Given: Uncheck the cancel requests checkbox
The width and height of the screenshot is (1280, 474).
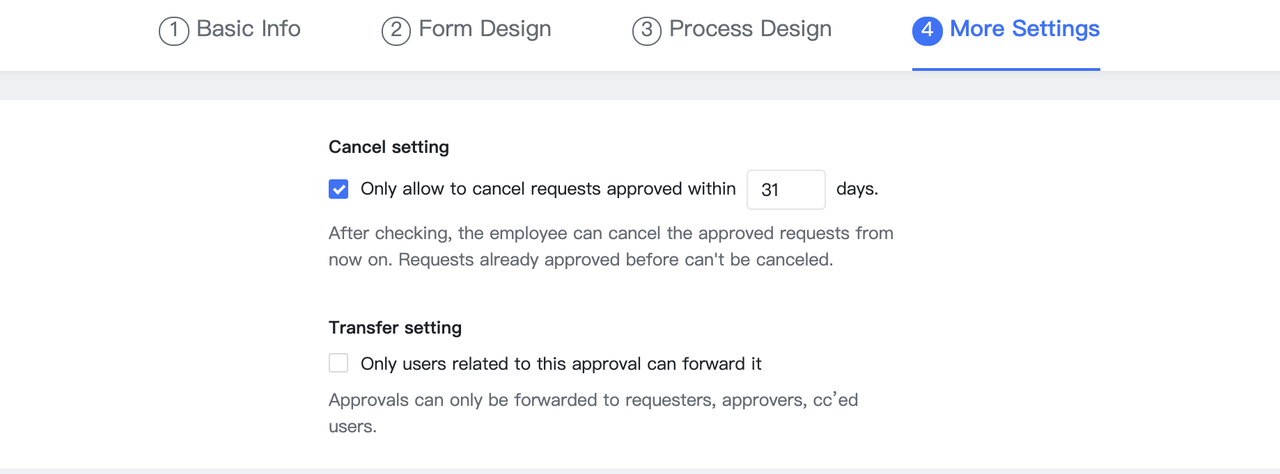Looking at the screenshot, I should 339,189.
